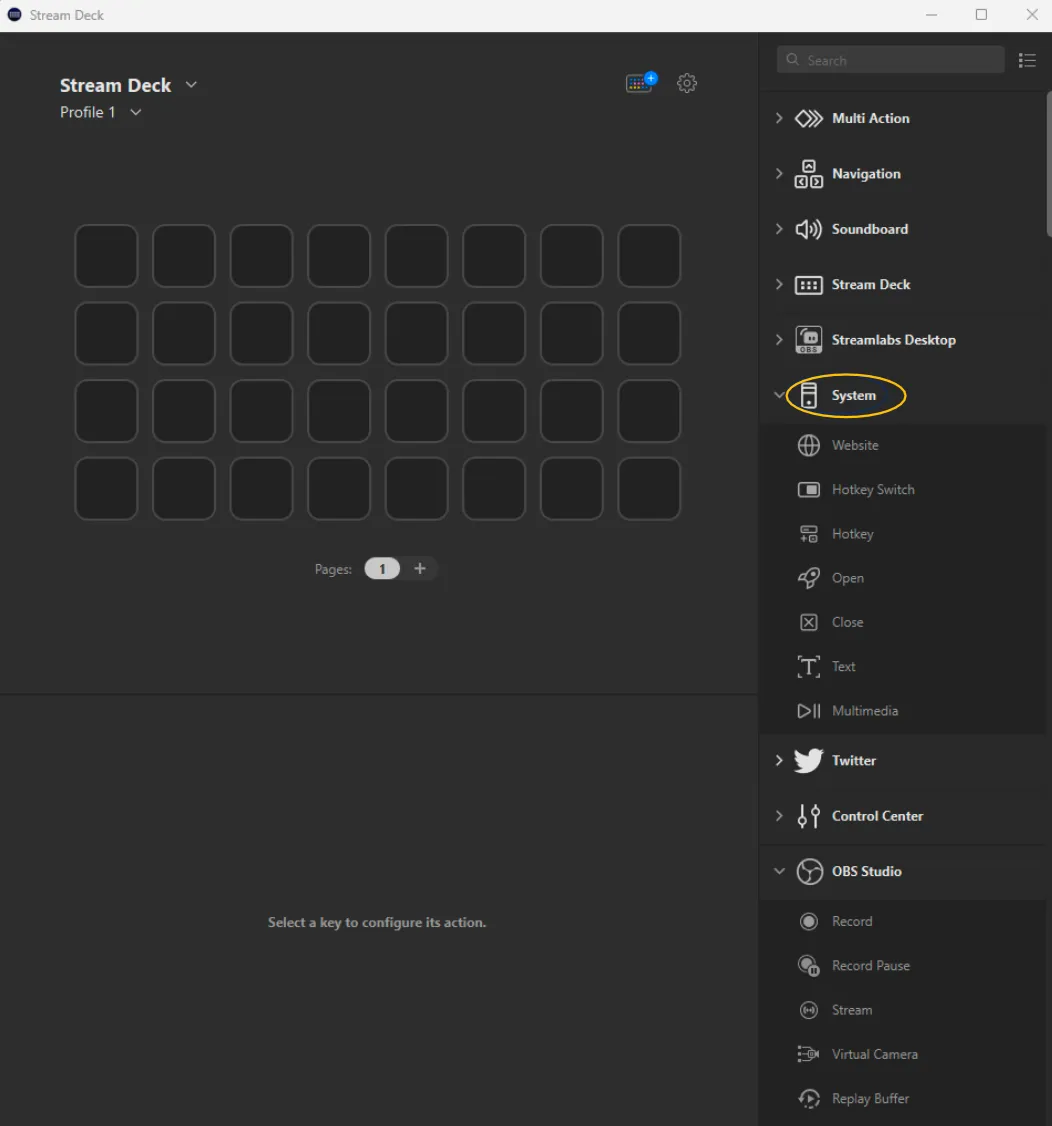Expand the Twitter category
Viewport: 1052px width, 1126px height.
point(778,760)
